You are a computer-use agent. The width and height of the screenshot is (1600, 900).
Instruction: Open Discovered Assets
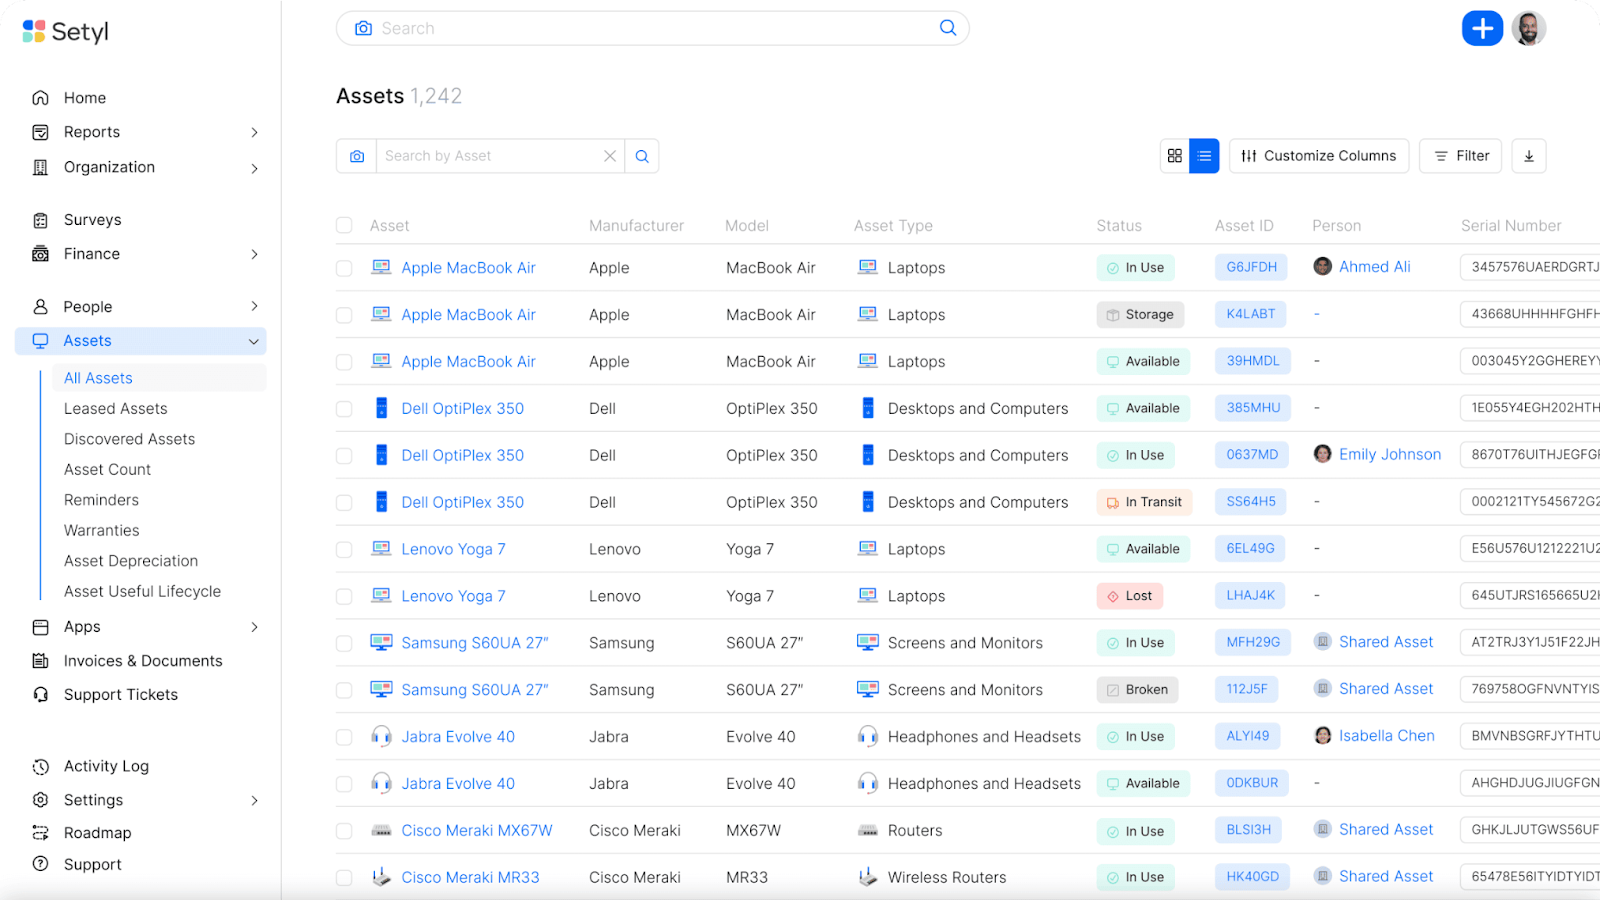[130, 439]
